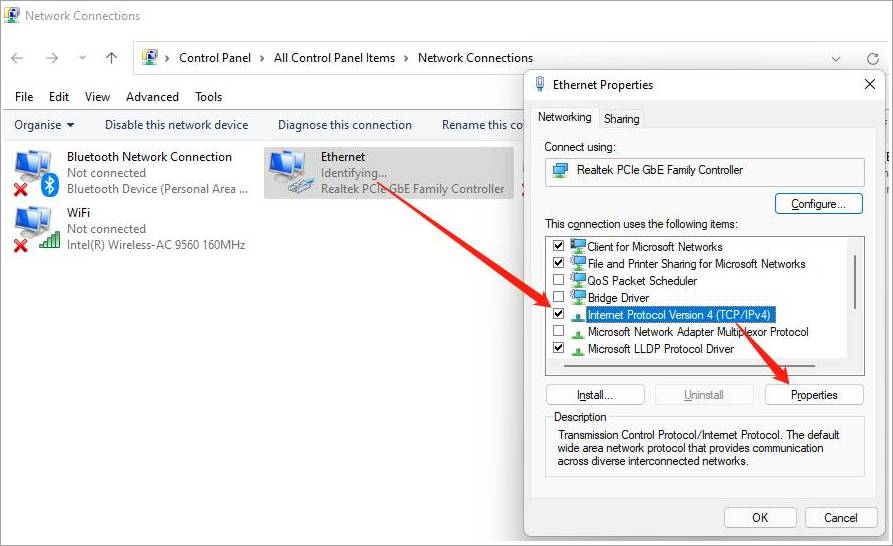
Task: Close the Ethernet Properties dialog
Action: tap(870, 84)
